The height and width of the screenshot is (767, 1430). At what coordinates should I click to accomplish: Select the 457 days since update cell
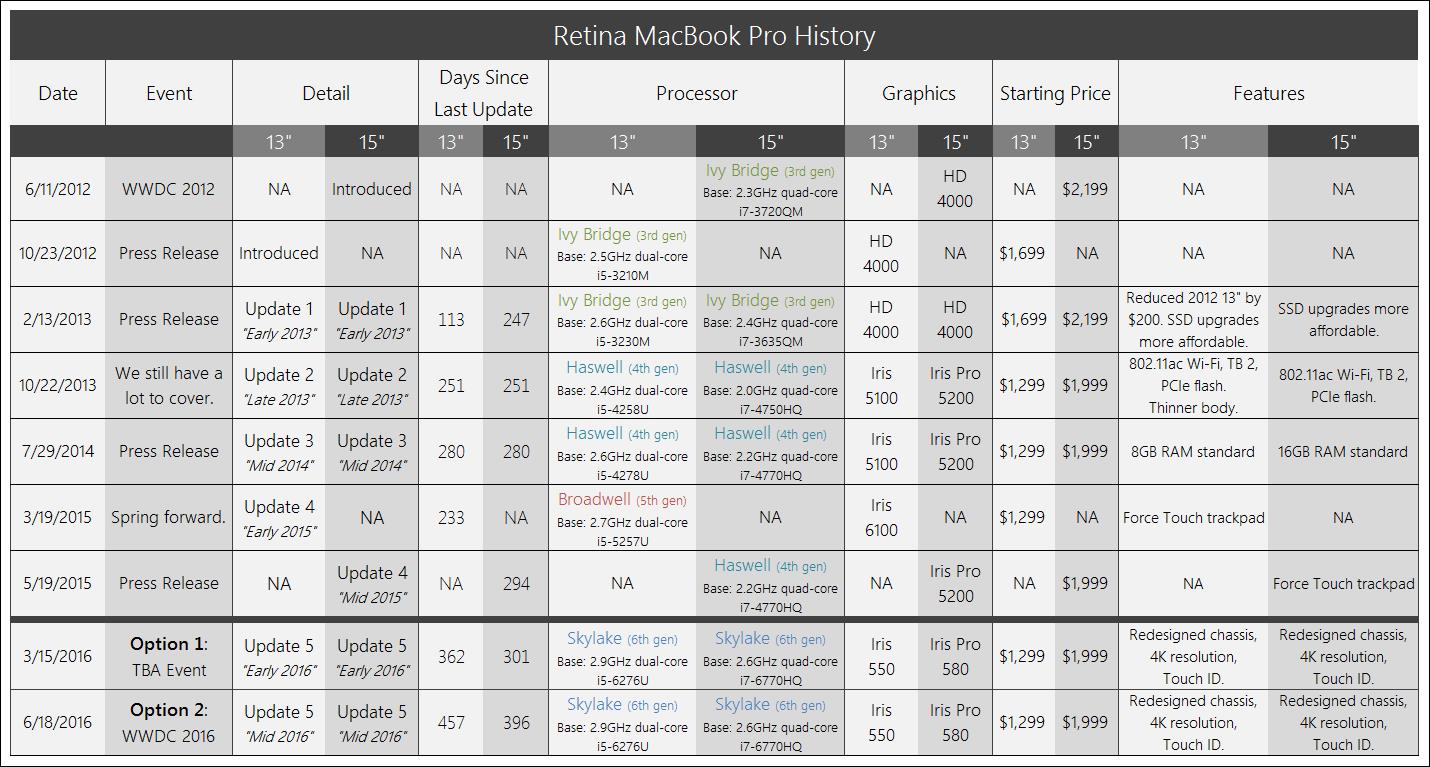pyautogui.click(x=451, y=722)
